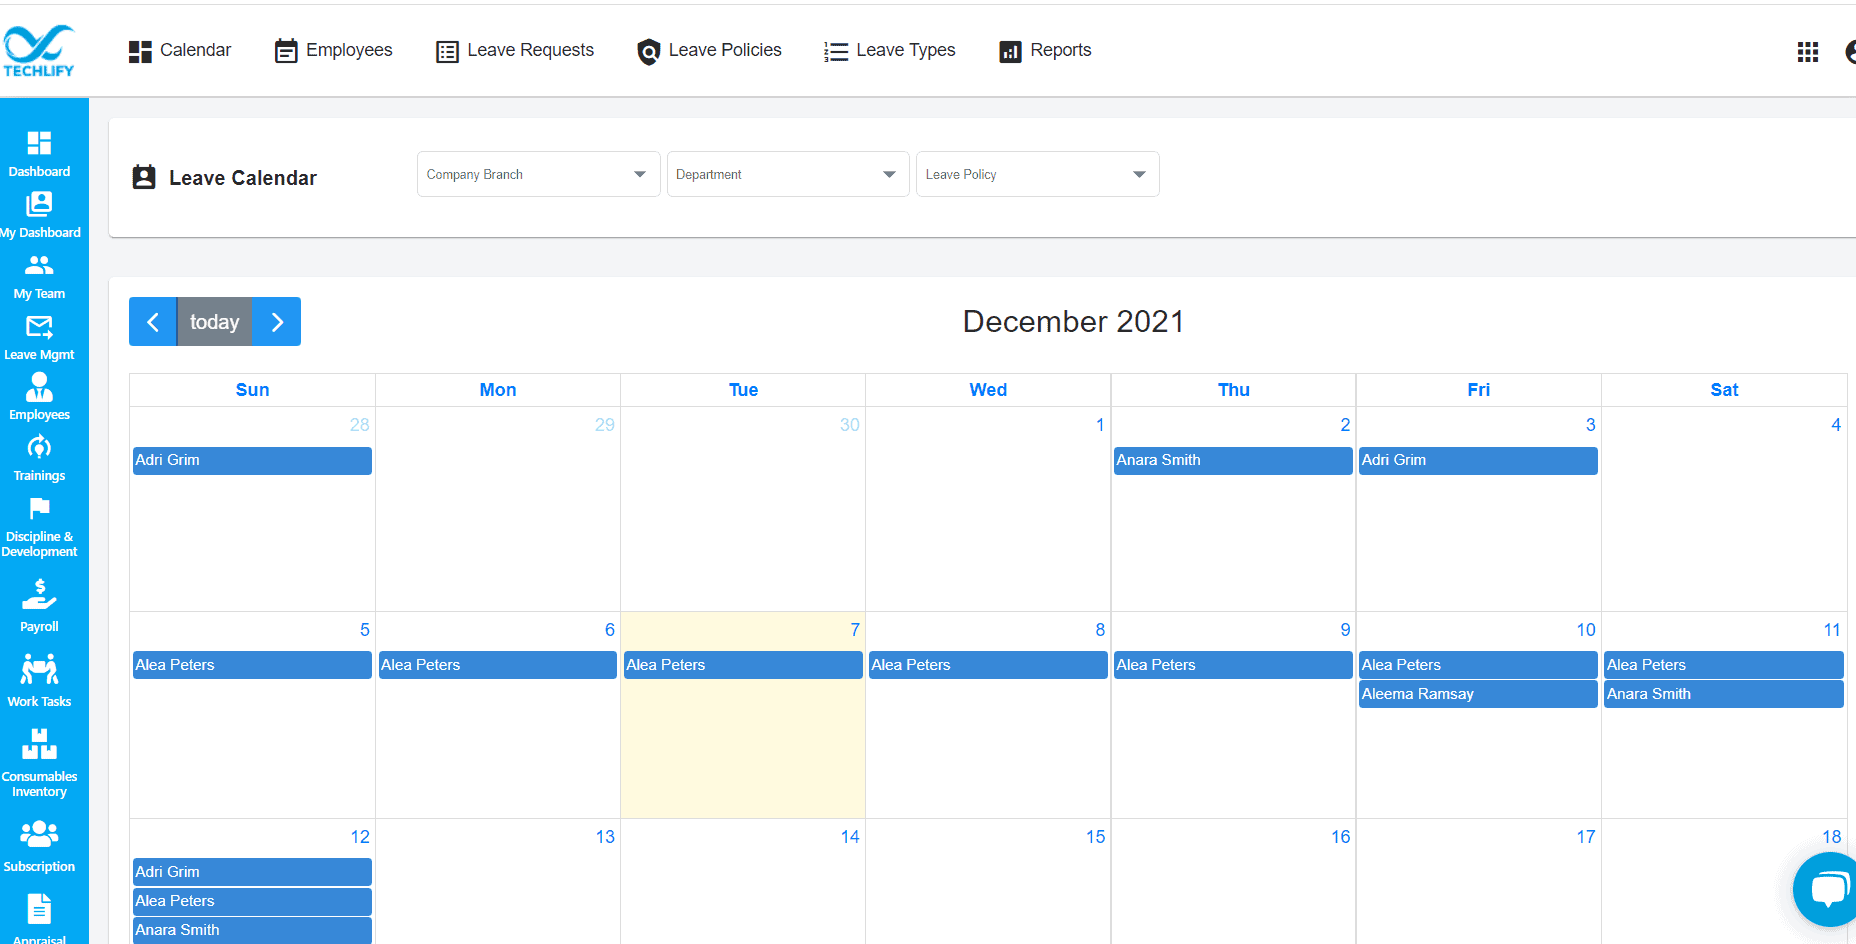Select day number 14 in calendar
1856x944 pixels.
(x=850, y=837)
